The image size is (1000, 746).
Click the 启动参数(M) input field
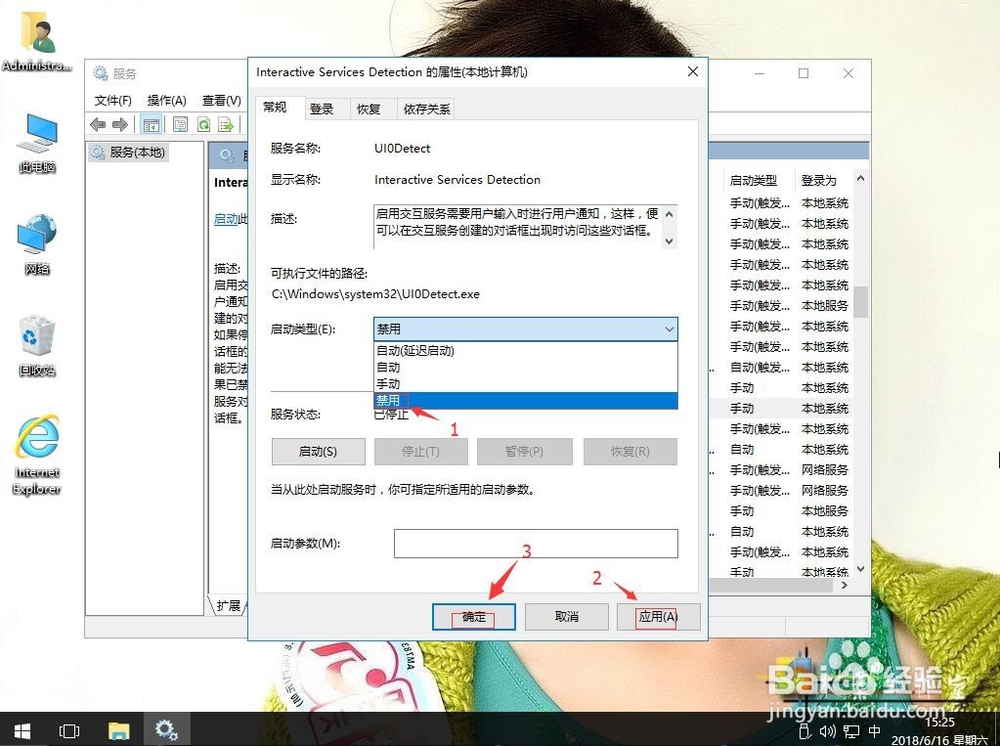click(536, 543)
